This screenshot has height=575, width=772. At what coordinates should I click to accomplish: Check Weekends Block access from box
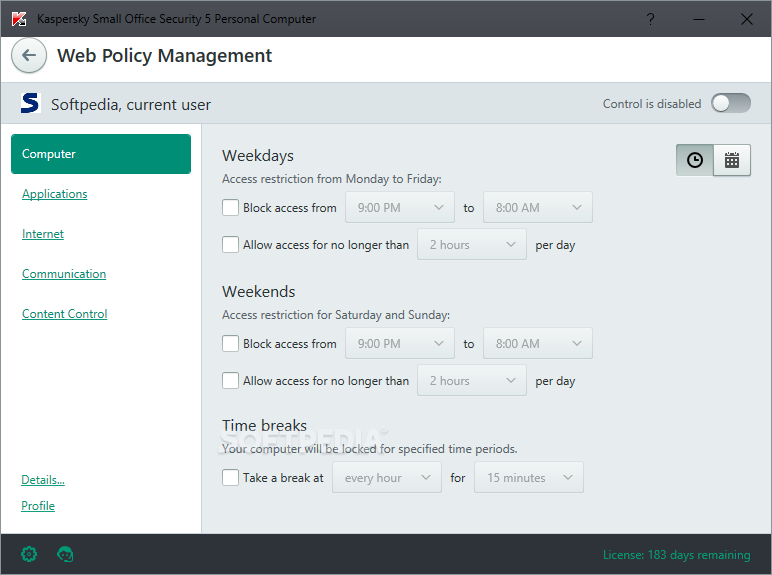point(230,343)
